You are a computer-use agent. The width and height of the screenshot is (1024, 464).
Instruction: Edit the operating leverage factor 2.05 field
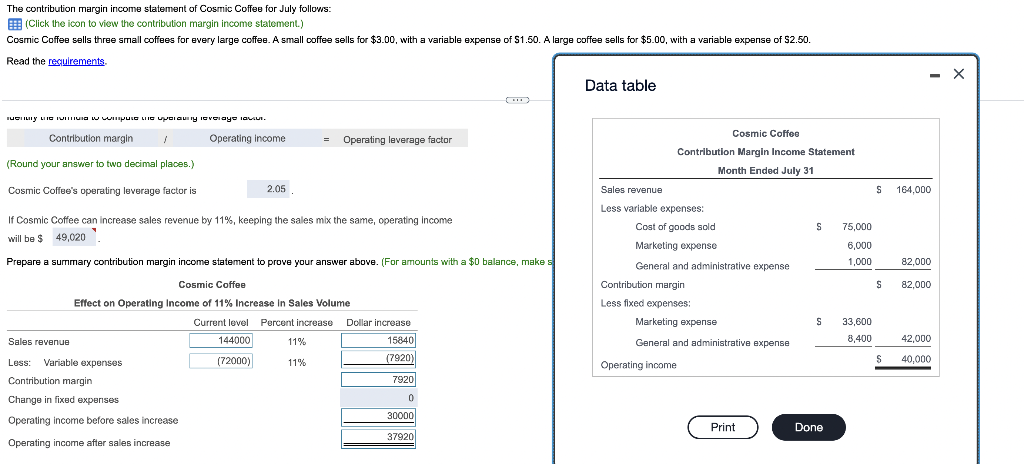click(268, 190)
